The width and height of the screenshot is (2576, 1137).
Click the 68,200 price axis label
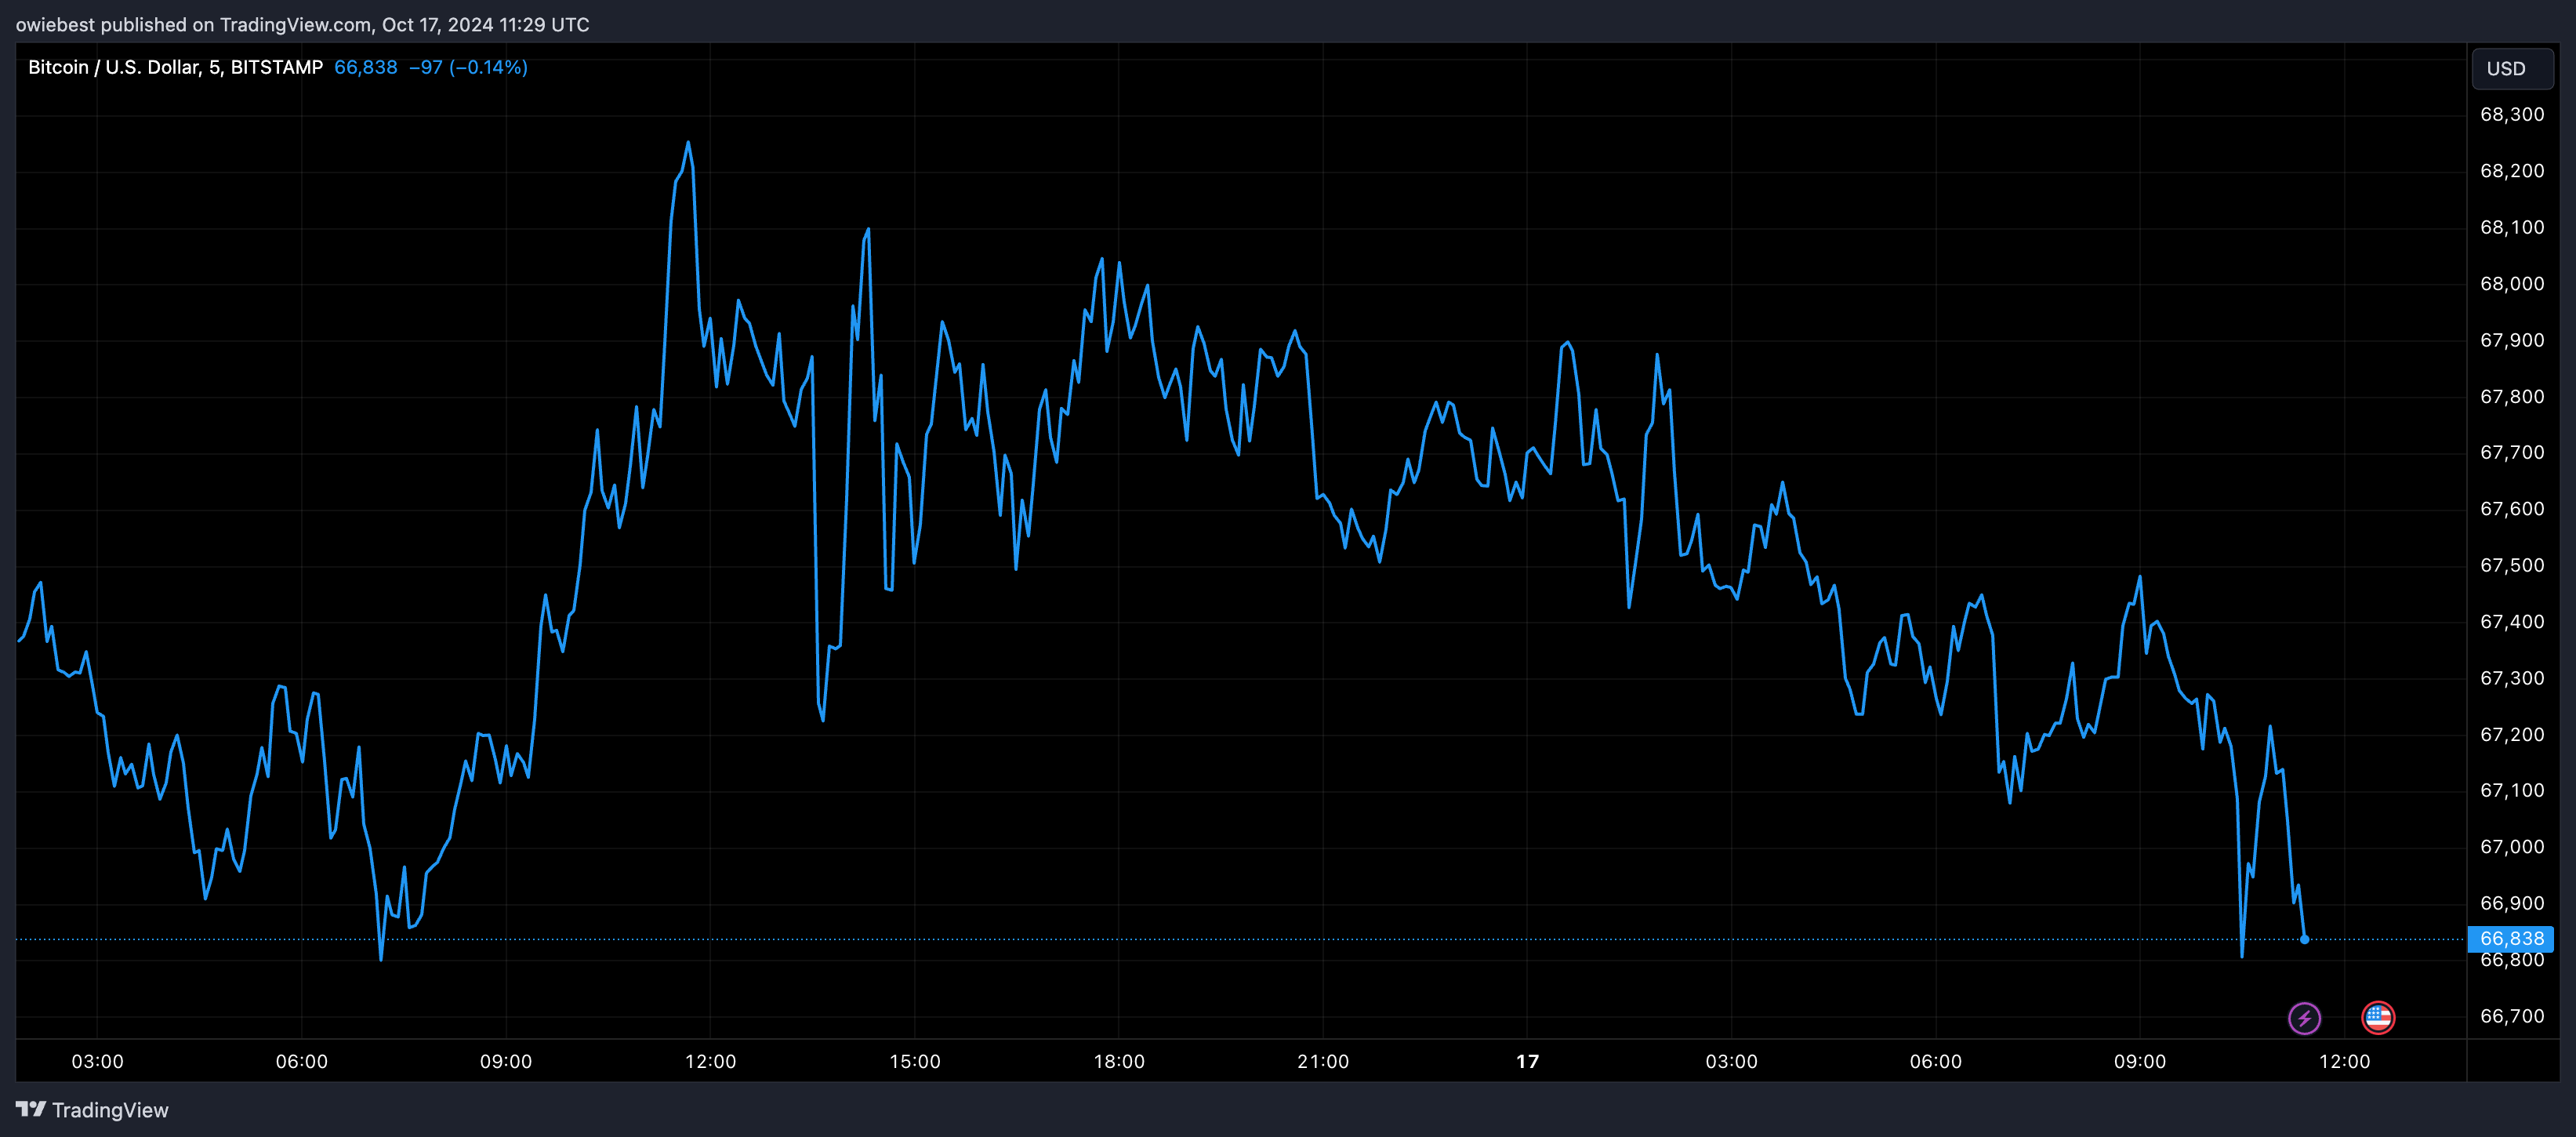point(2511,171)
